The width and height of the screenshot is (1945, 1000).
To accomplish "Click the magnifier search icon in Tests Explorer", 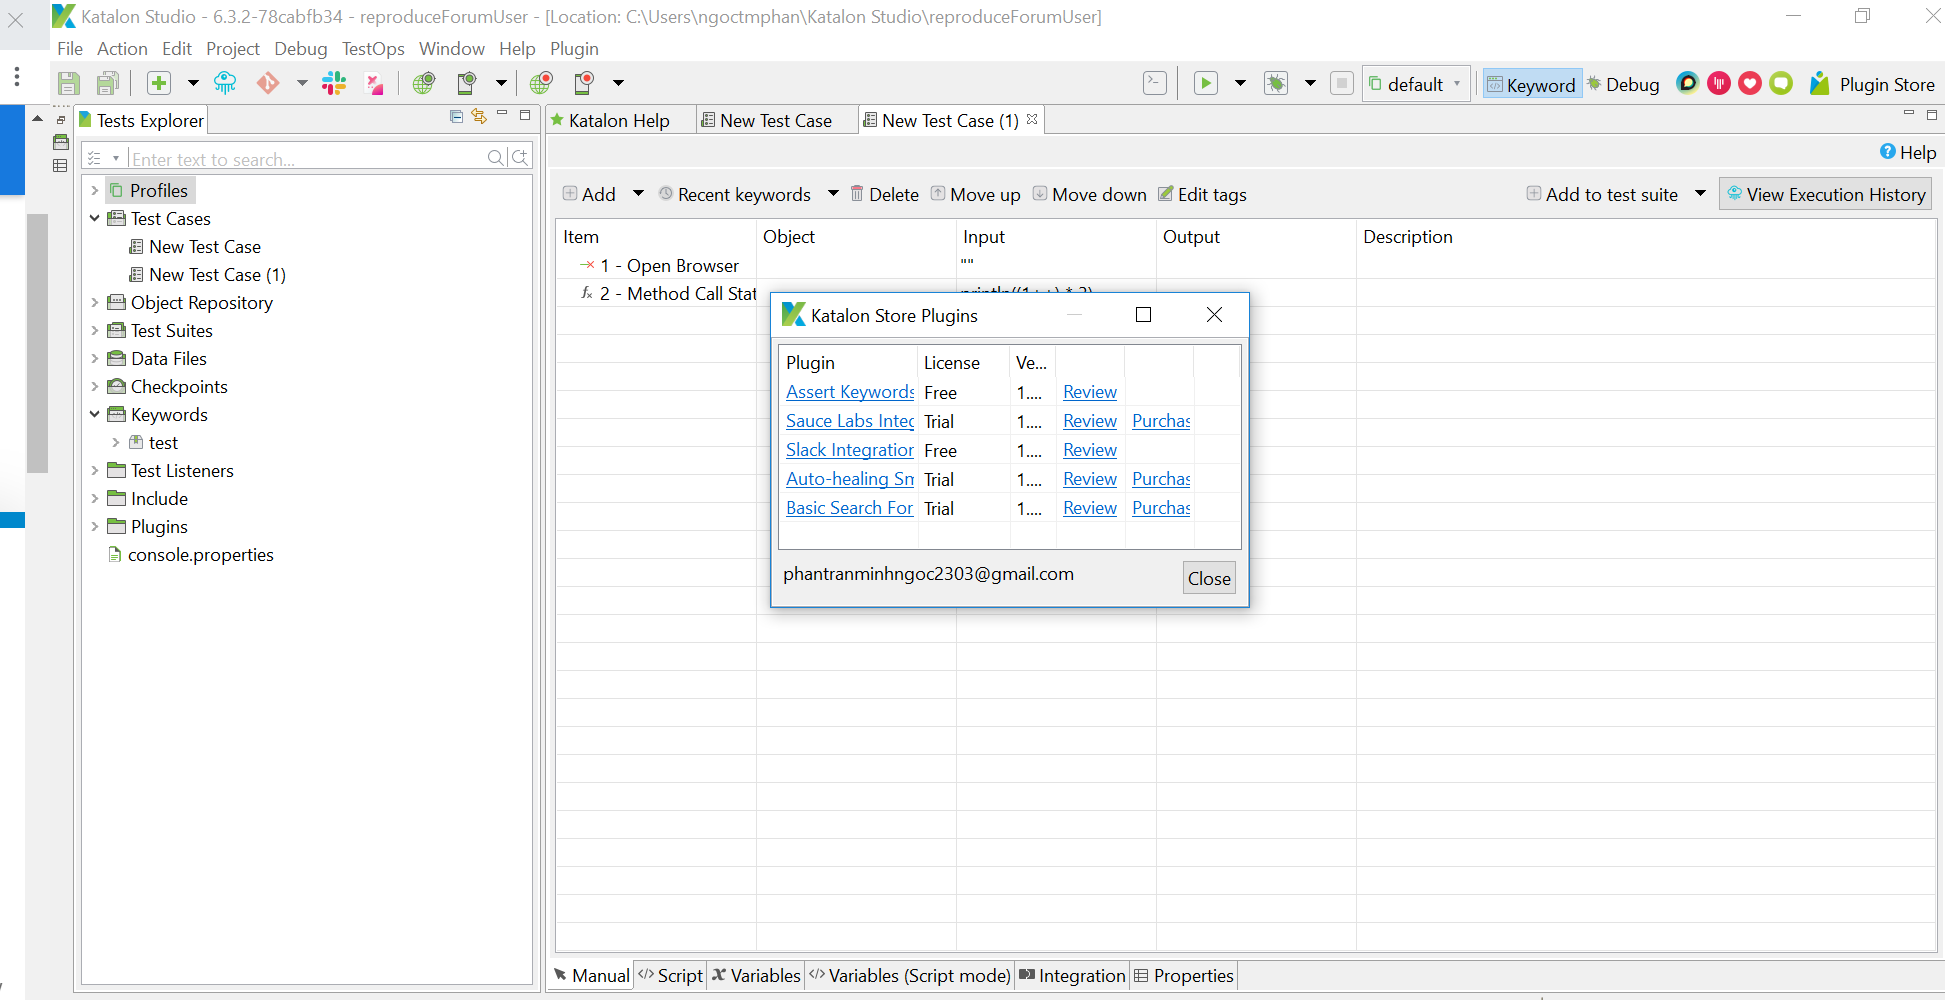I will (x=496, y=157).
